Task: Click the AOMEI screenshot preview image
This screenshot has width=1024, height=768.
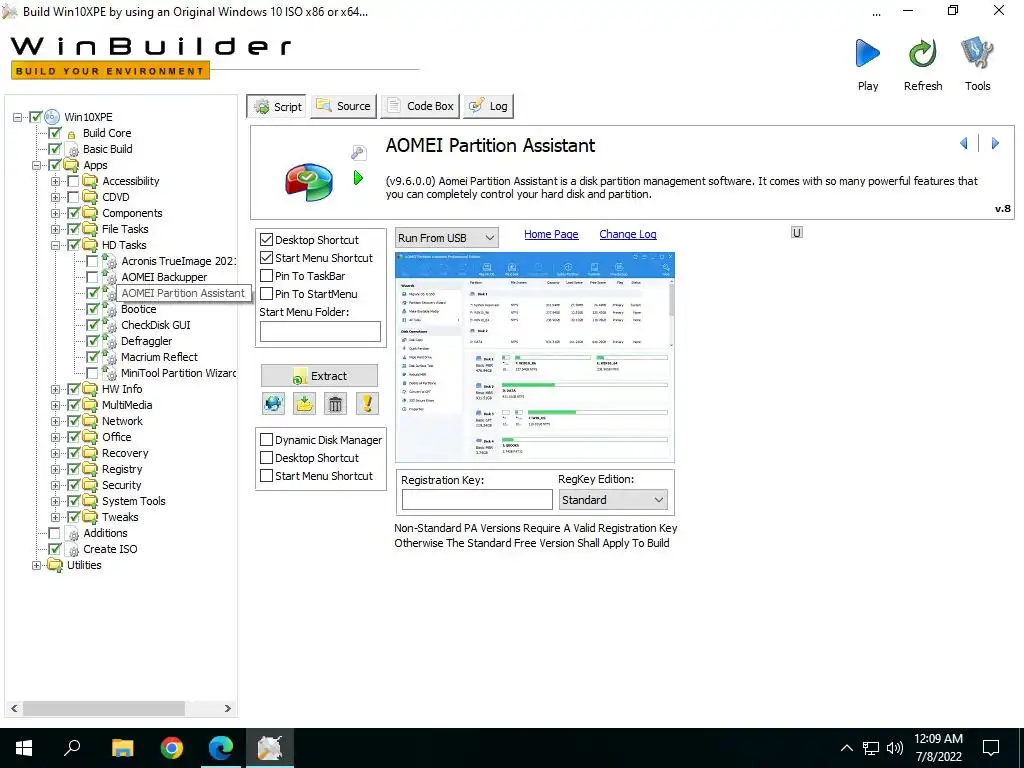Action: click(x=535, y=357)
